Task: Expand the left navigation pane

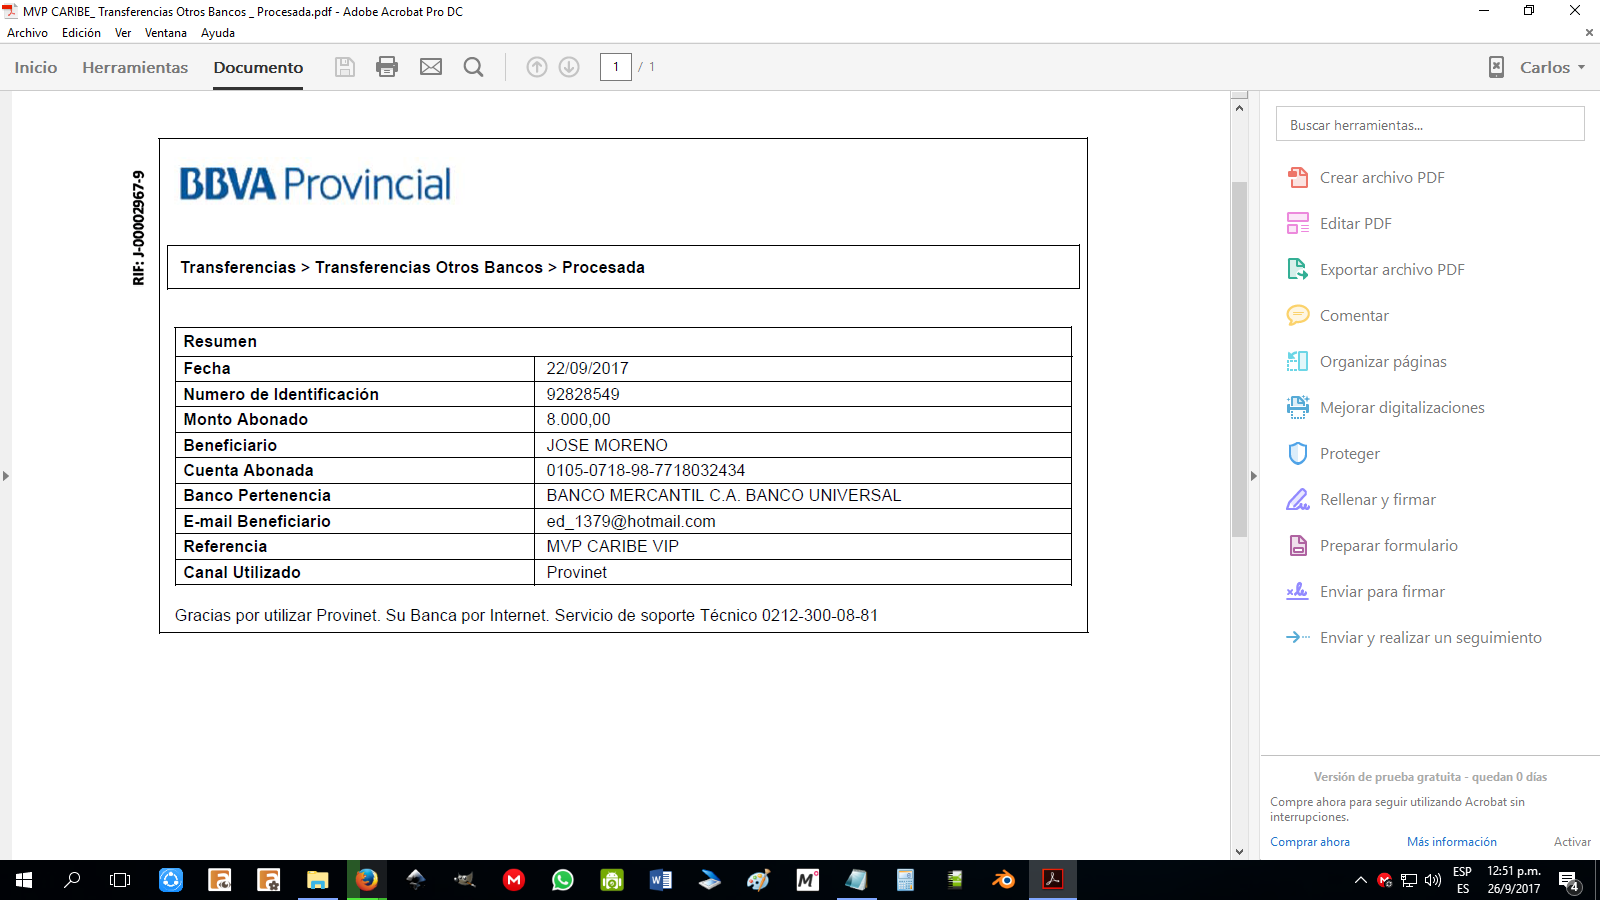Action: [x=6, y=476]
